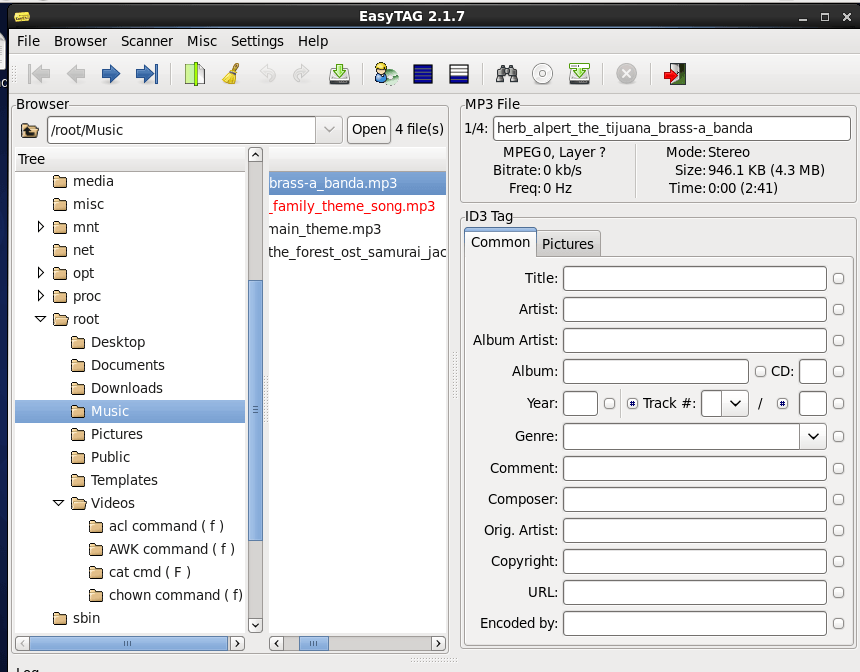Open search files binoculars icon

507,74
